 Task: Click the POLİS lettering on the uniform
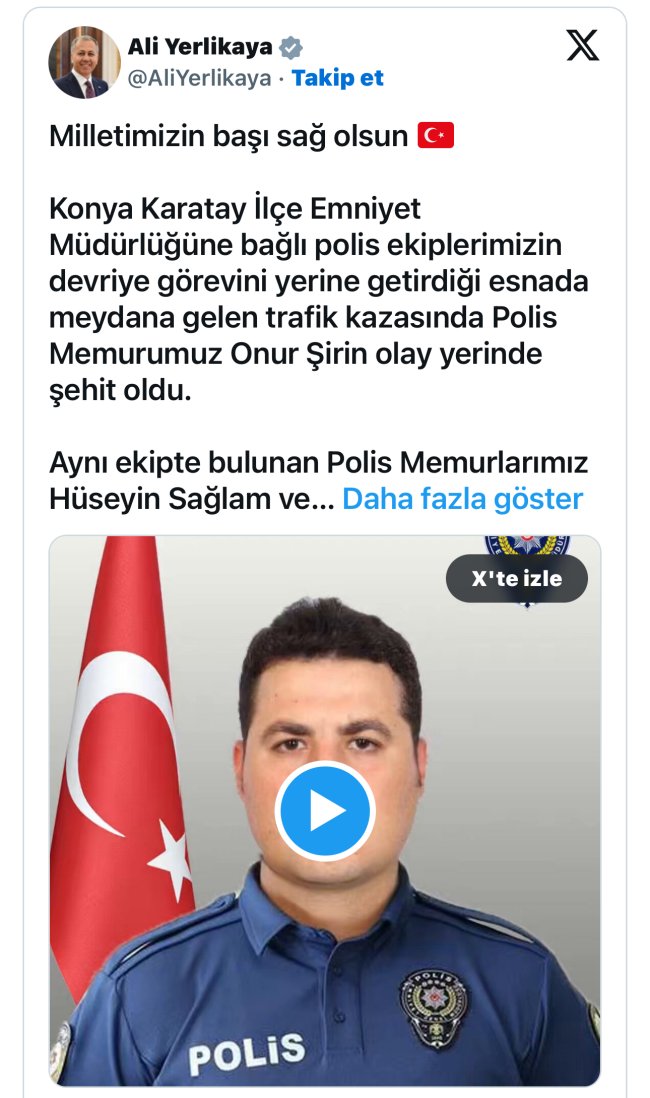click(247, 1053)
